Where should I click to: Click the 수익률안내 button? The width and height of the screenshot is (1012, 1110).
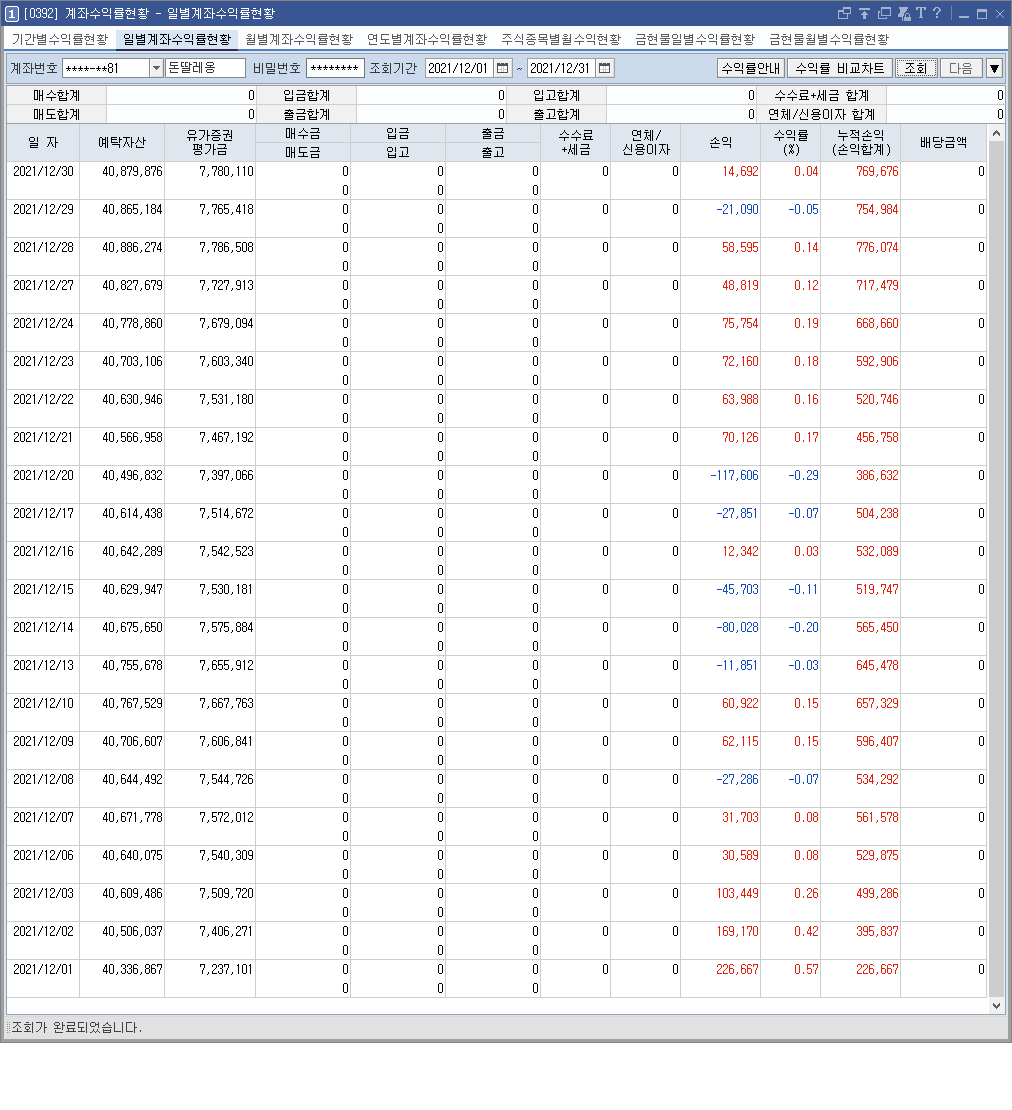[x=751, y=68]
